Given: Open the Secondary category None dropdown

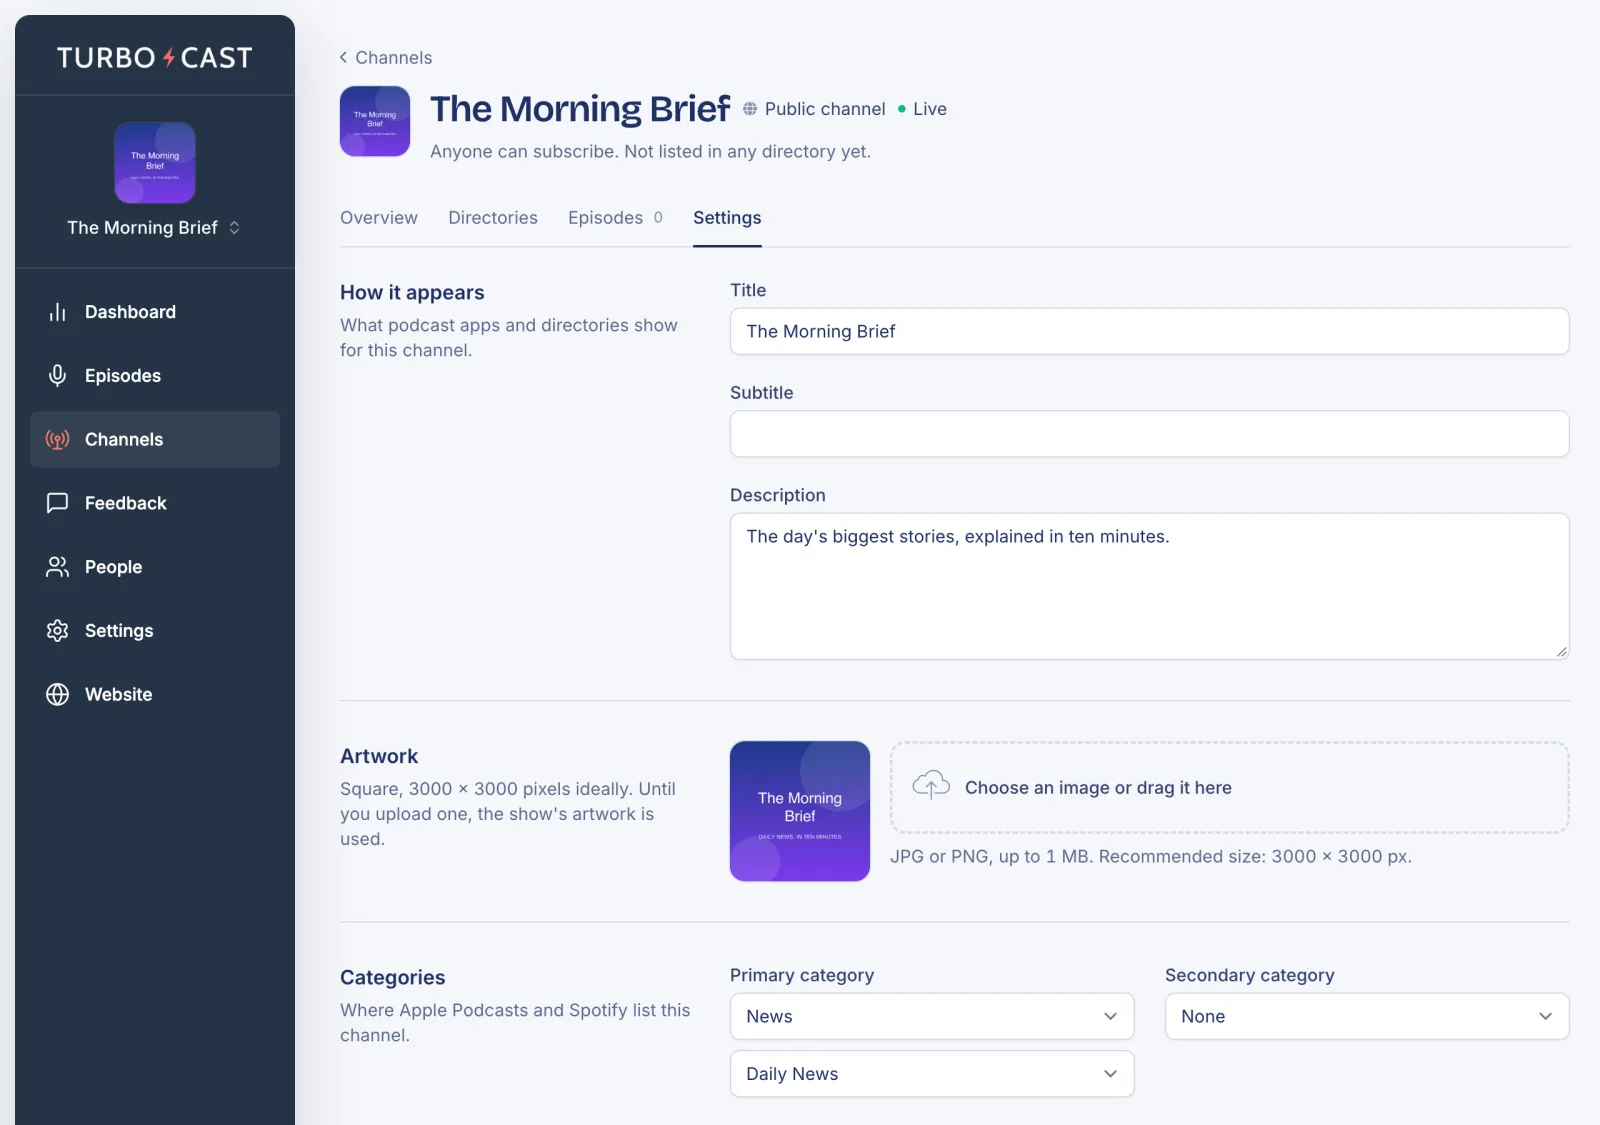Looking at the screenshot, I should [x=1367, y=1016].
